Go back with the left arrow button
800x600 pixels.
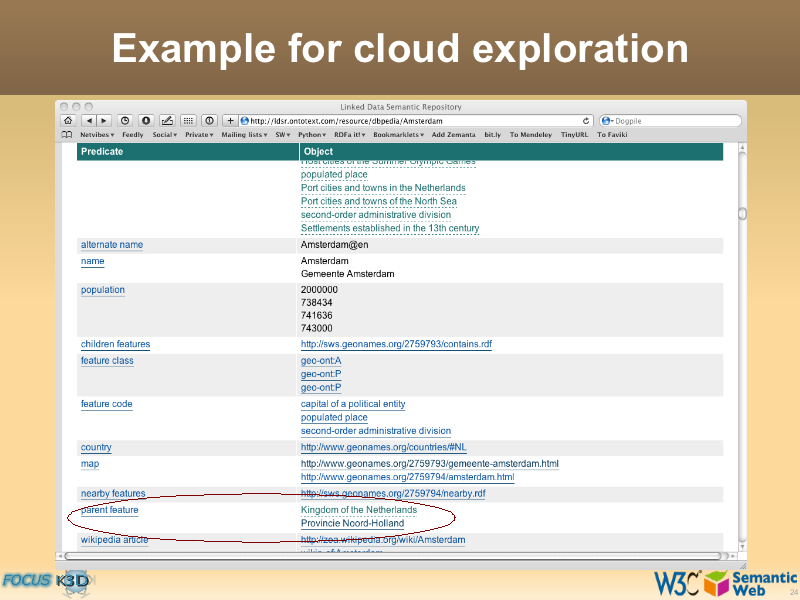point(88,121)
